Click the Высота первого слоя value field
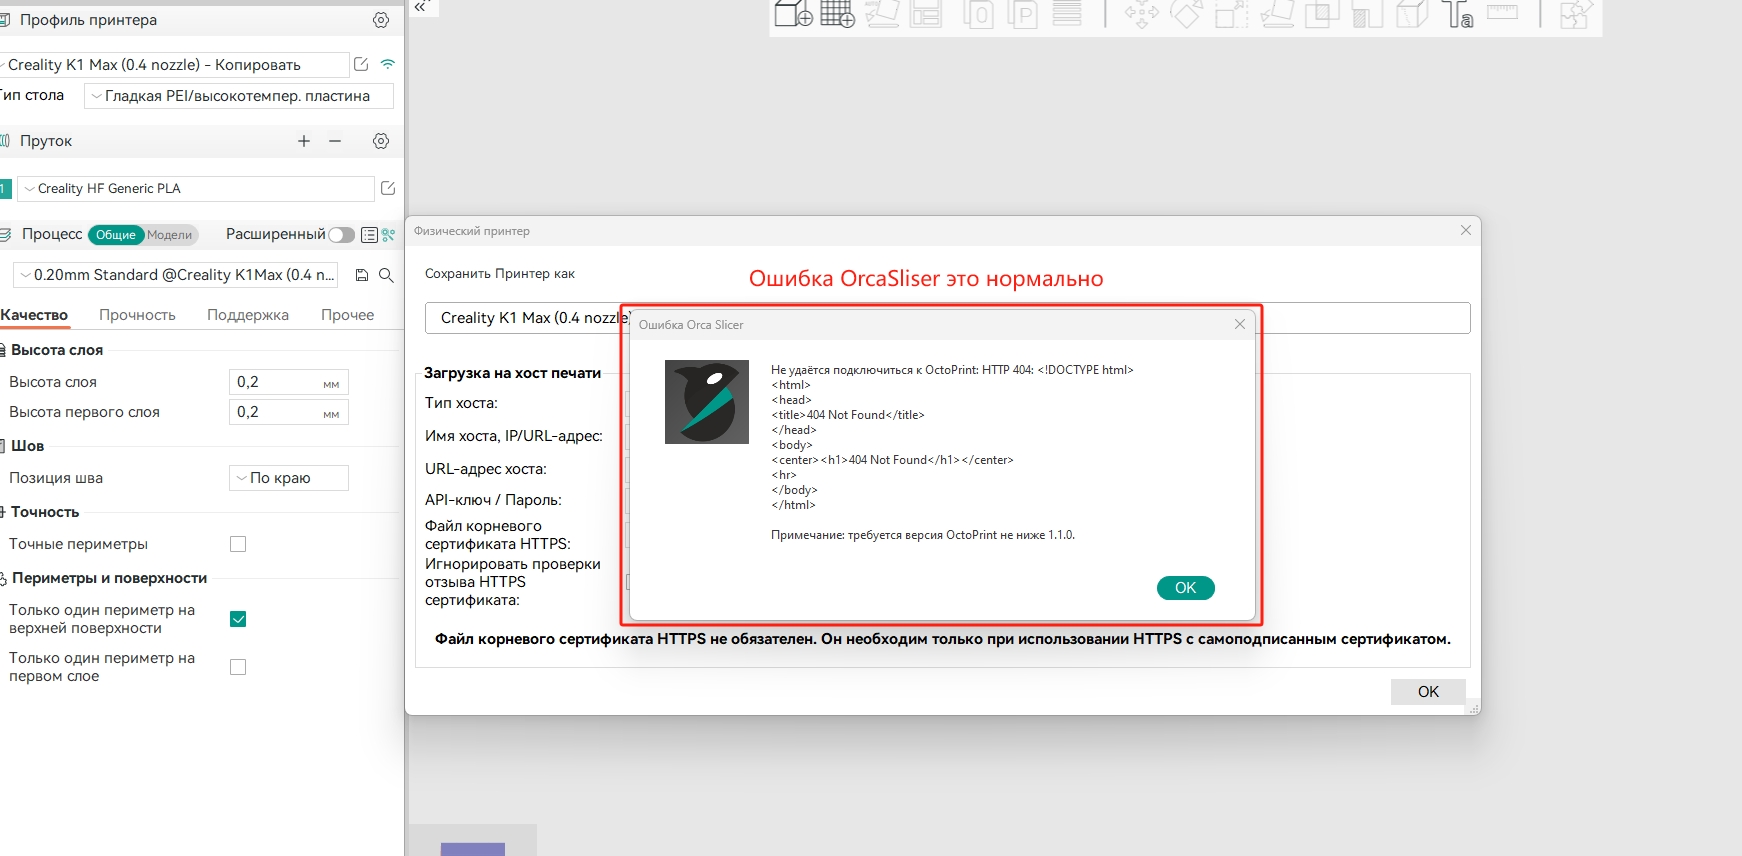 289,412
